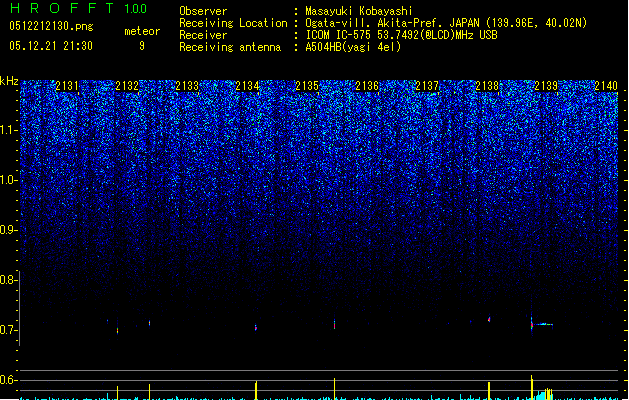This screenshot has height=400, width=629.
Task: Select observer name Masayuki Kobayashi
Action: [359, 11]
